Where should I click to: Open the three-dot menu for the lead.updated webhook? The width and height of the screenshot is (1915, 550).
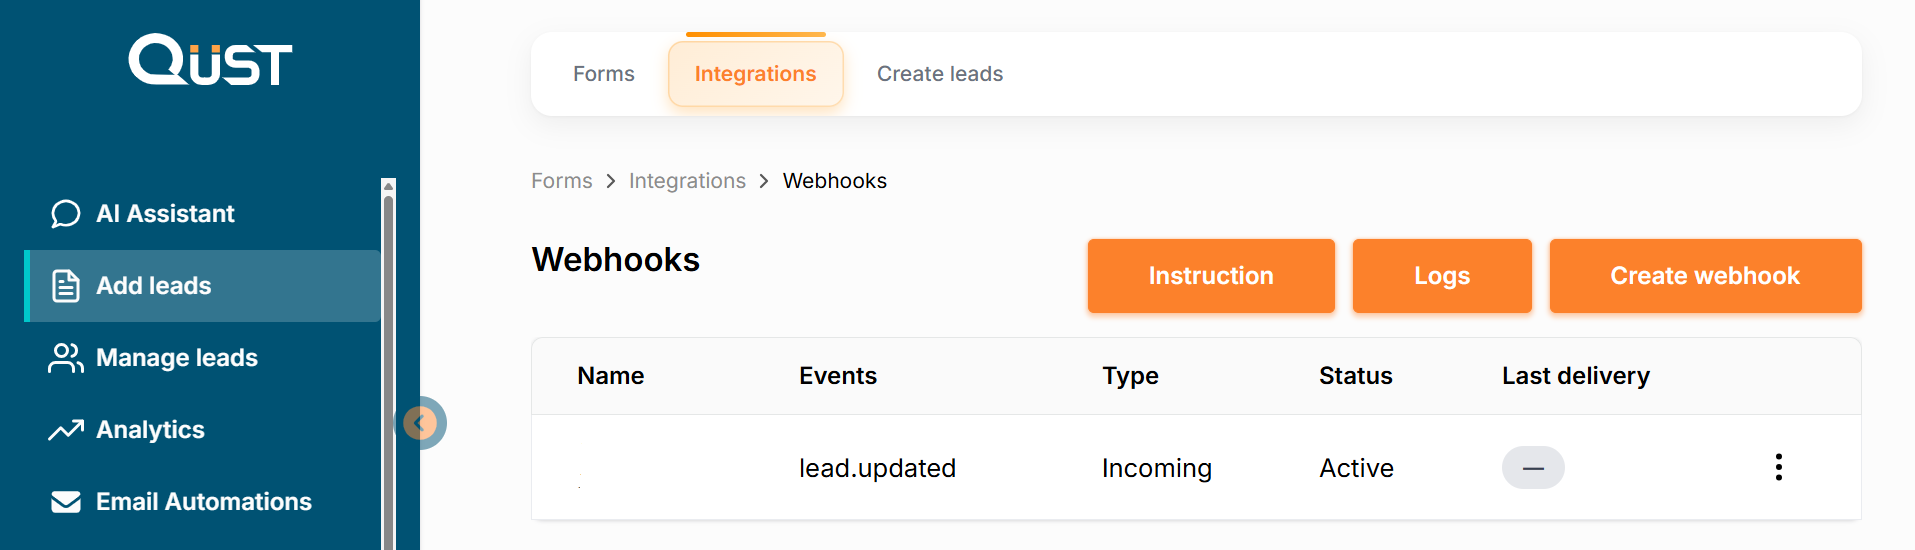1778,467
